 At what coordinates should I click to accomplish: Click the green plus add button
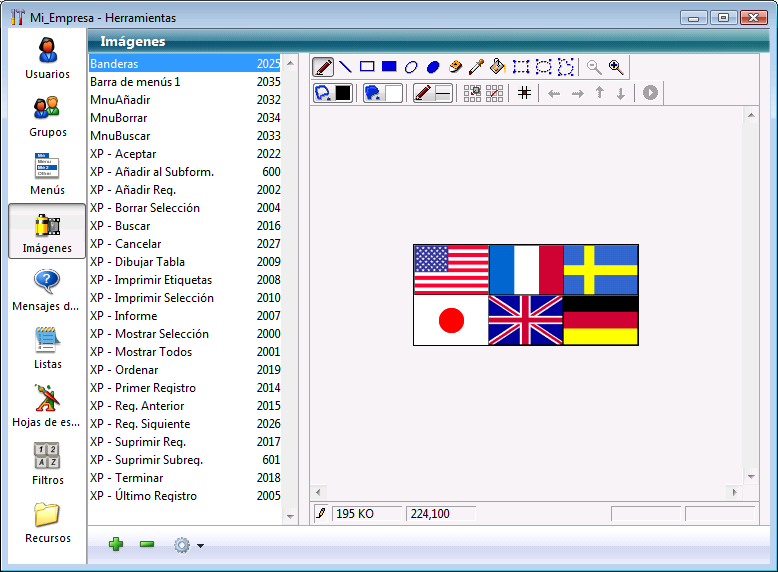[x=116, y=544]
